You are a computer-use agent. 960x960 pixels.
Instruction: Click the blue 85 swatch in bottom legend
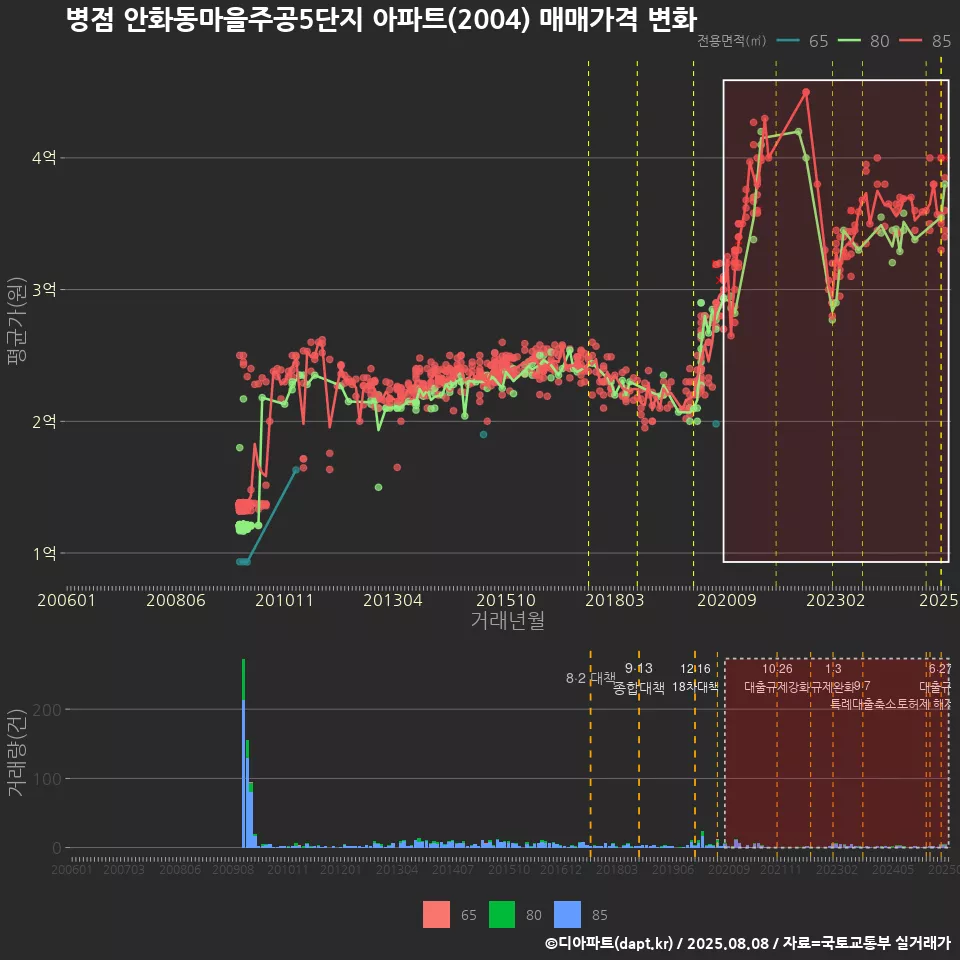pyautogui.click(x=568, y=915)
